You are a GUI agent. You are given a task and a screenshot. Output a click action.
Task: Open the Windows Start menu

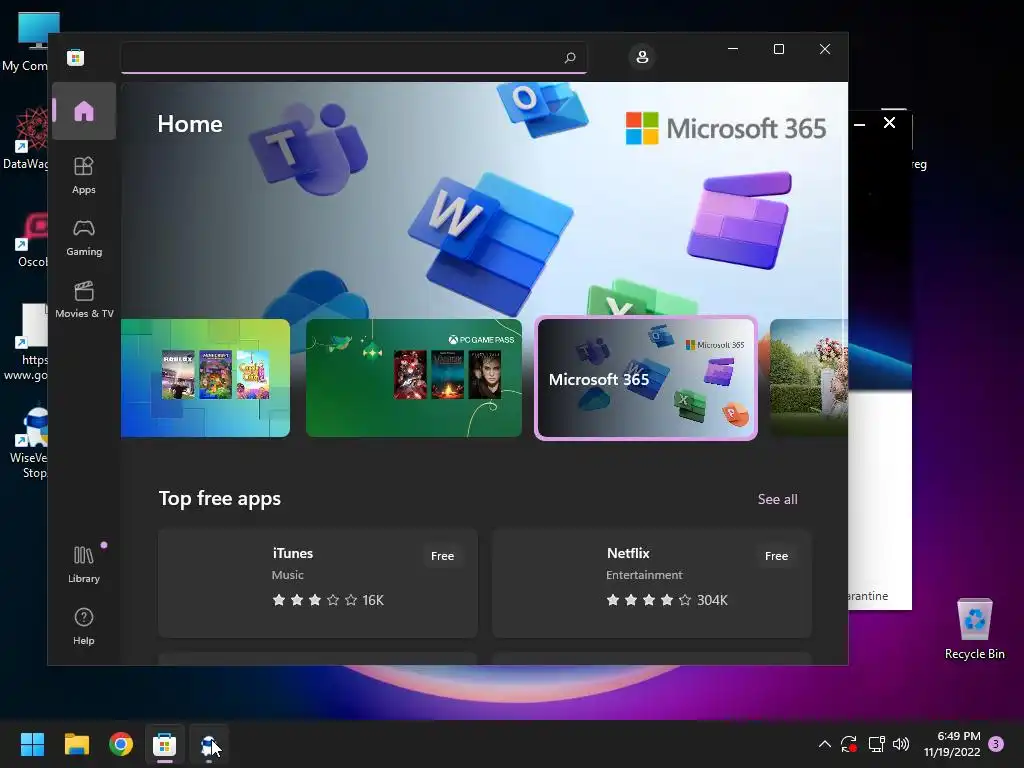(32, 744)
